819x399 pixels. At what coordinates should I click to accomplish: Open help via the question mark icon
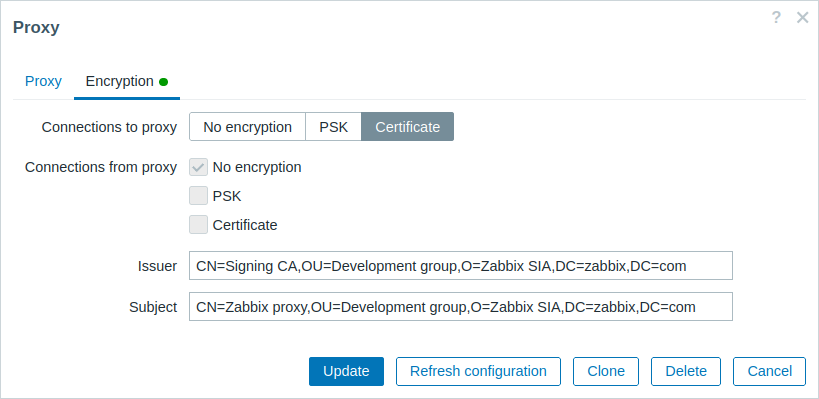click(776, 18)
